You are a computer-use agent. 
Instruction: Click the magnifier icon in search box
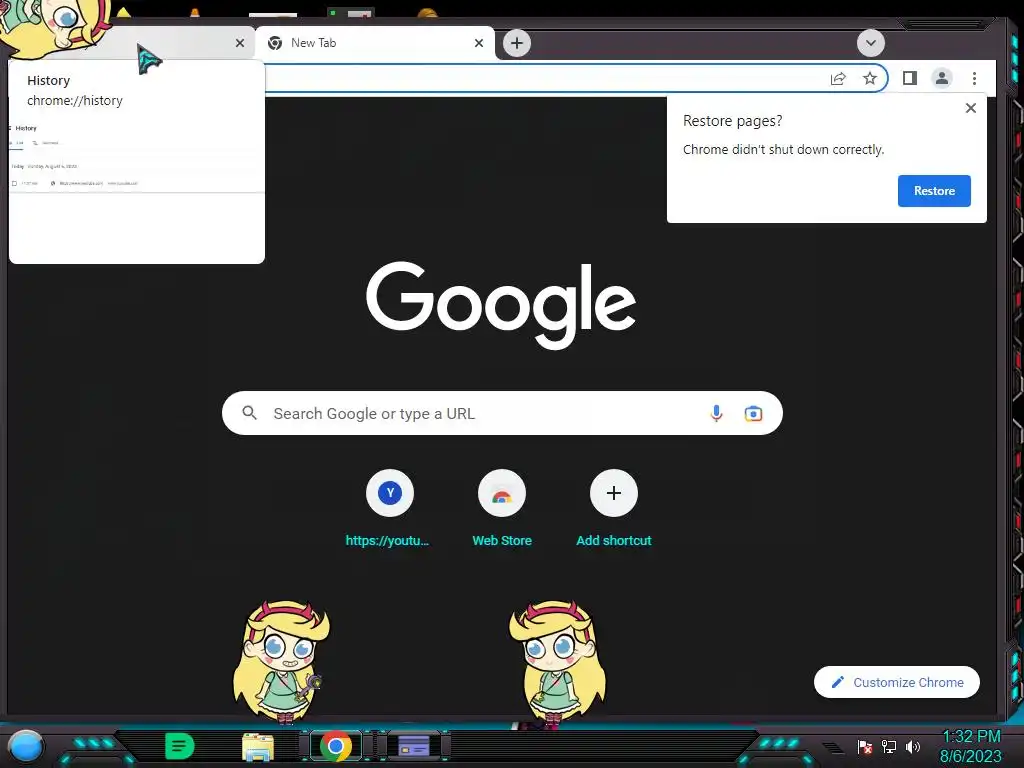(x=249, y=413)
